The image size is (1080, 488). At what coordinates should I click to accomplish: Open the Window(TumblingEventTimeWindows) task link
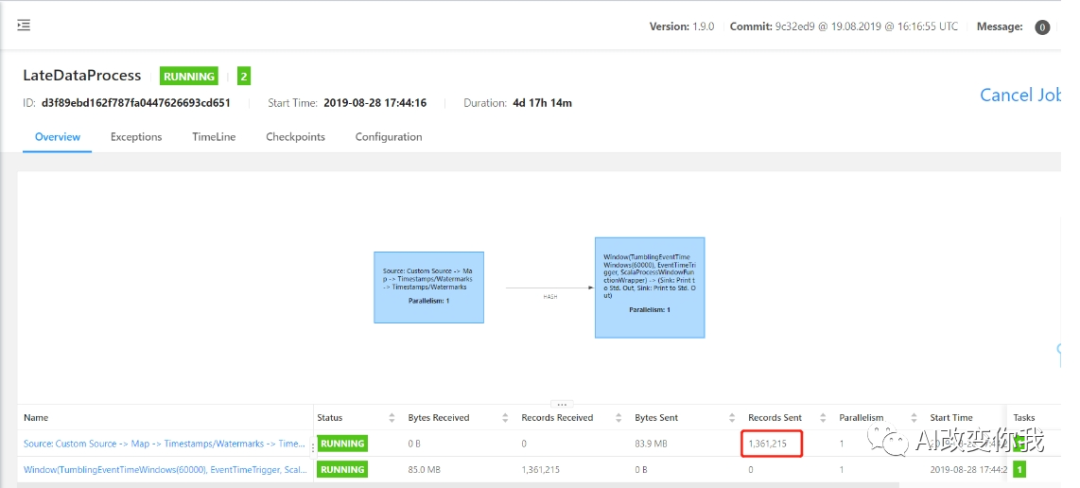[164, 469]
